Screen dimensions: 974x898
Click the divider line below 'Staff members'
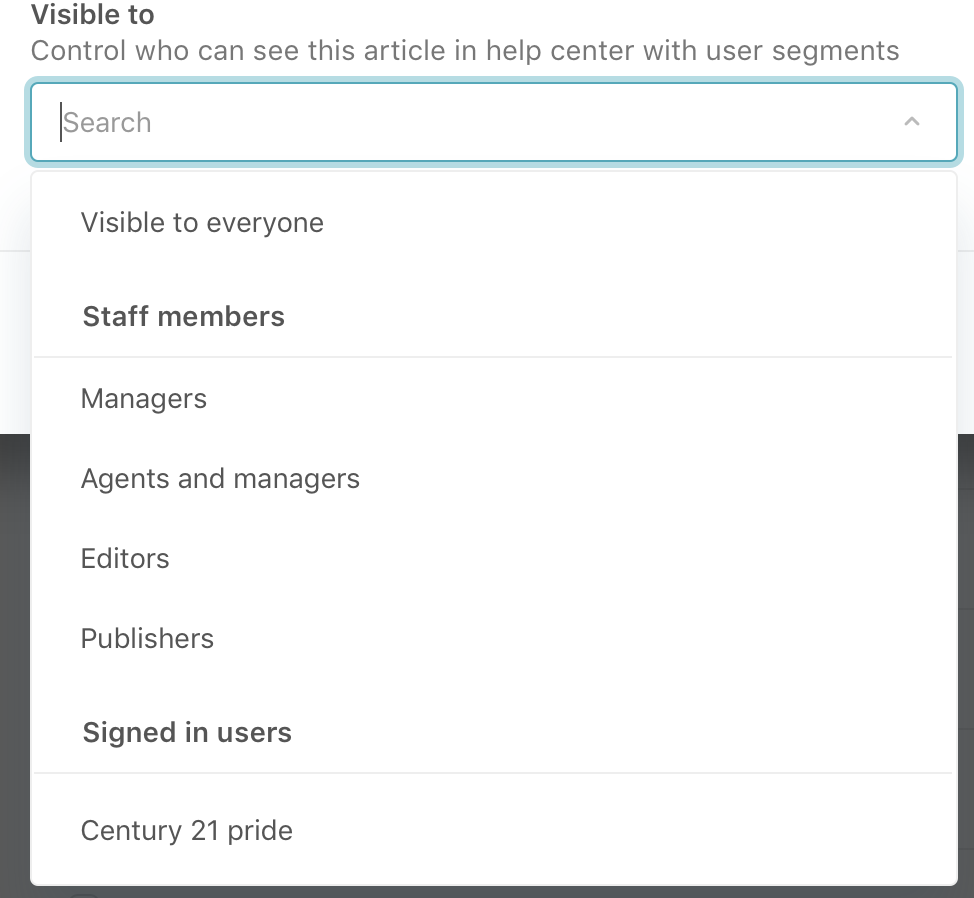click(x=492, y=357)
